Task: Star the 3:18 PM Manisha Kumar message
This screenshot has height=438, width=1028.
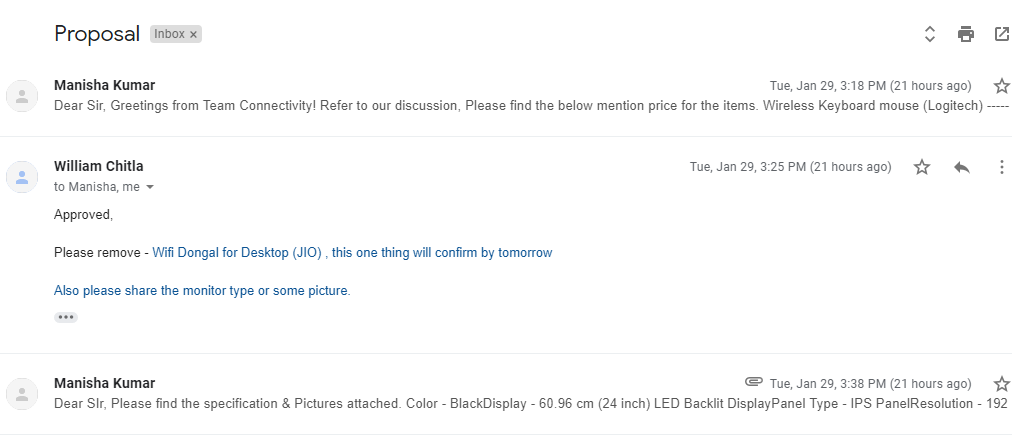Action: click(x=1001, y=86)
